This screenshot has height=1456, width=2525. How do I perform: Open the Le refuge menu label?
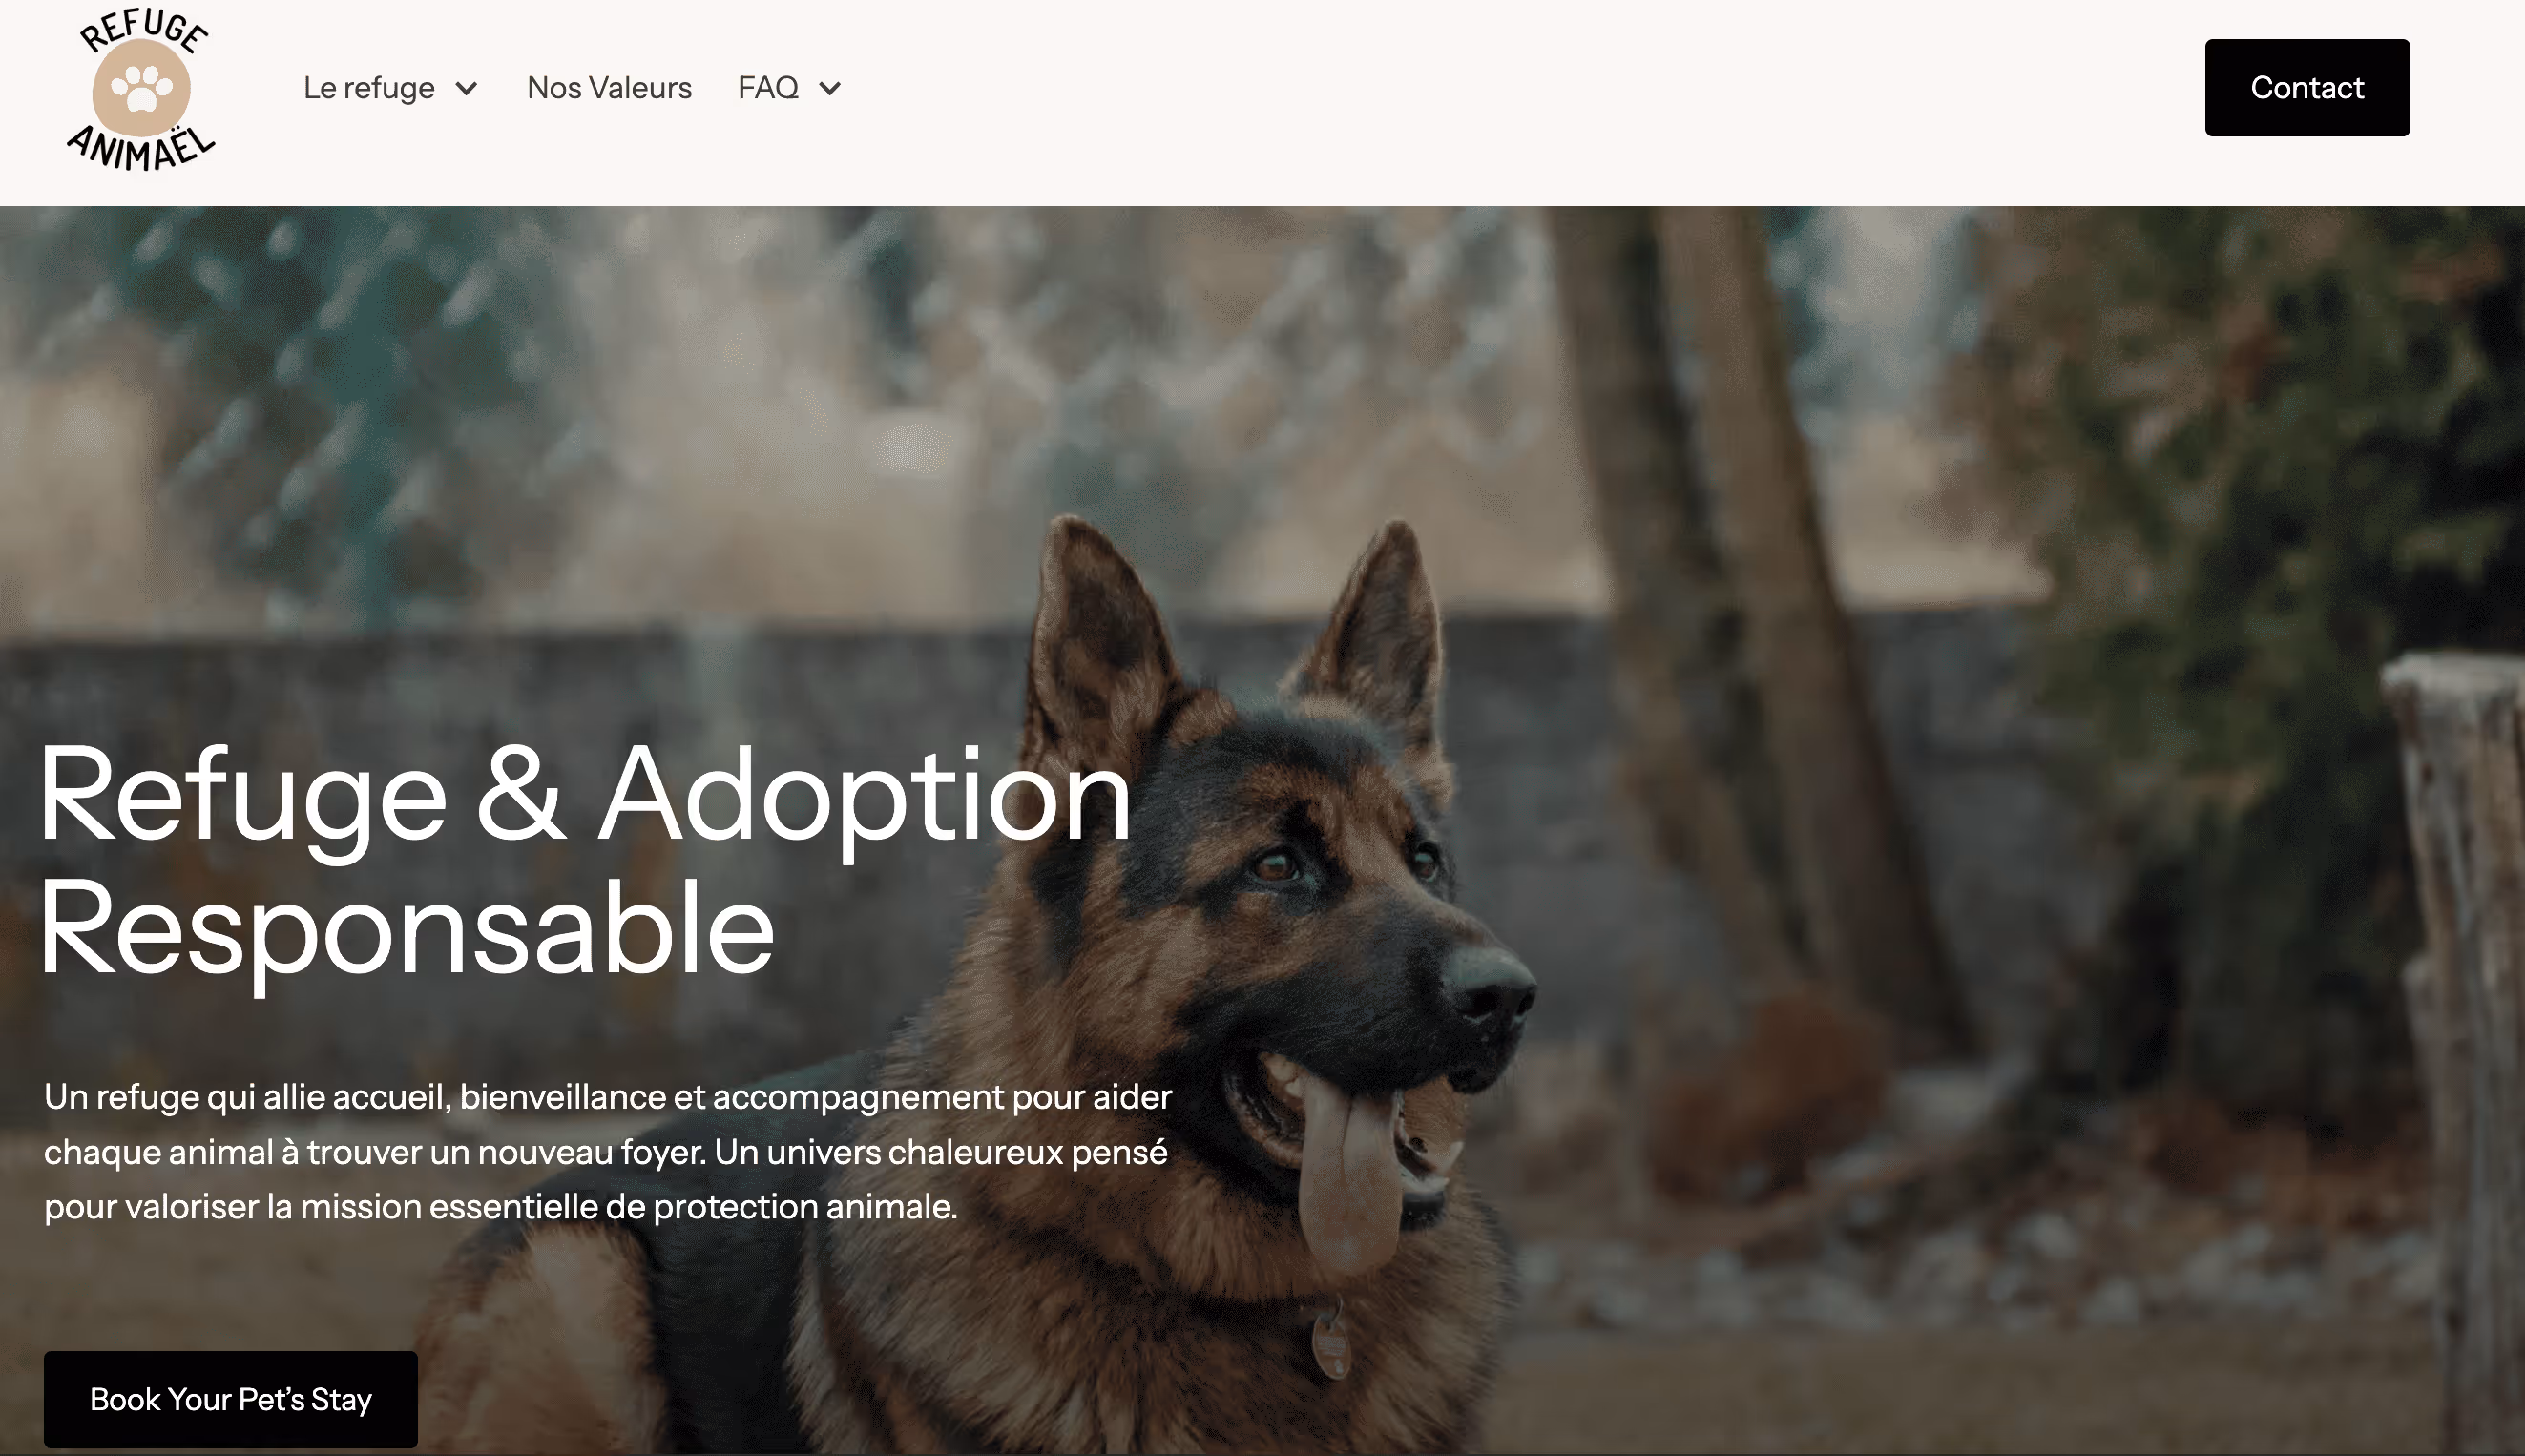pyautogui.click(x=369, y=88)
